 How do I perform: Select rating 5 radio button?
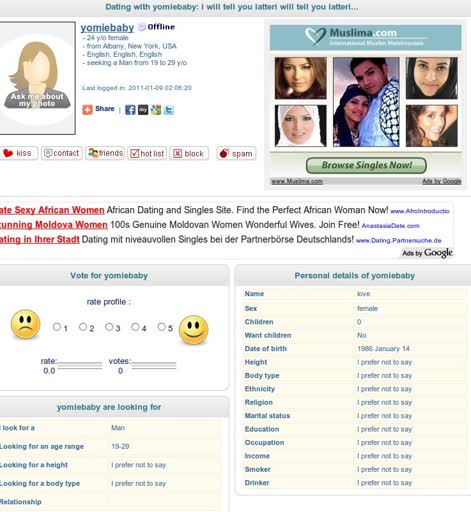pos(161,327)
